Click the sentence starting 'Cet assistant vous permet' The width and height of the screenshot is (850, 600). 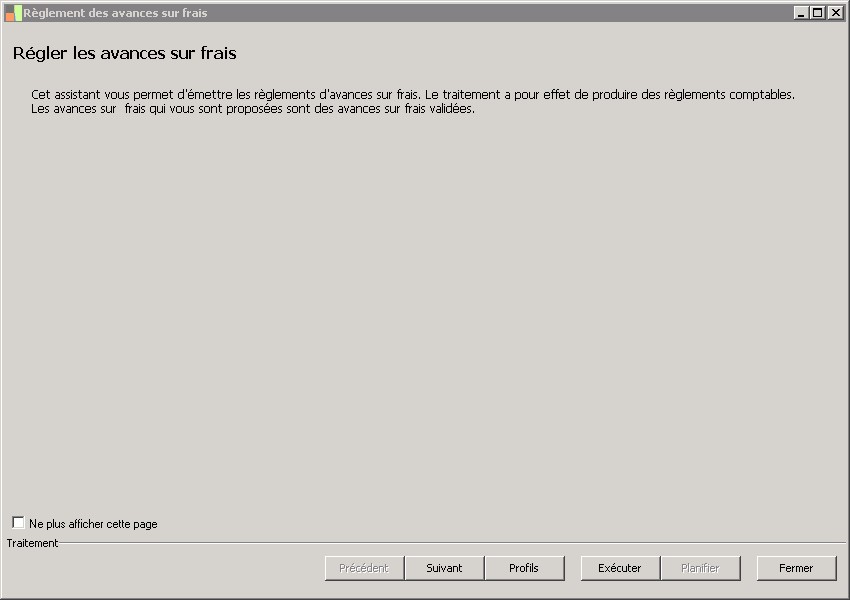pyautogui.click(x=225, y=95)
